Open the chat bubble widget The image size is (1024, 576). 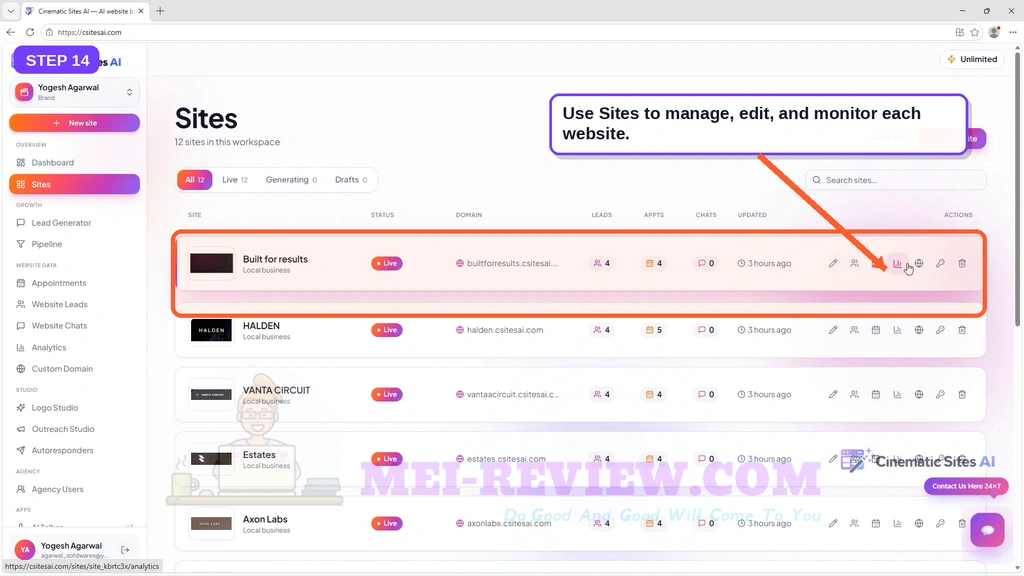tap(987, 530)
